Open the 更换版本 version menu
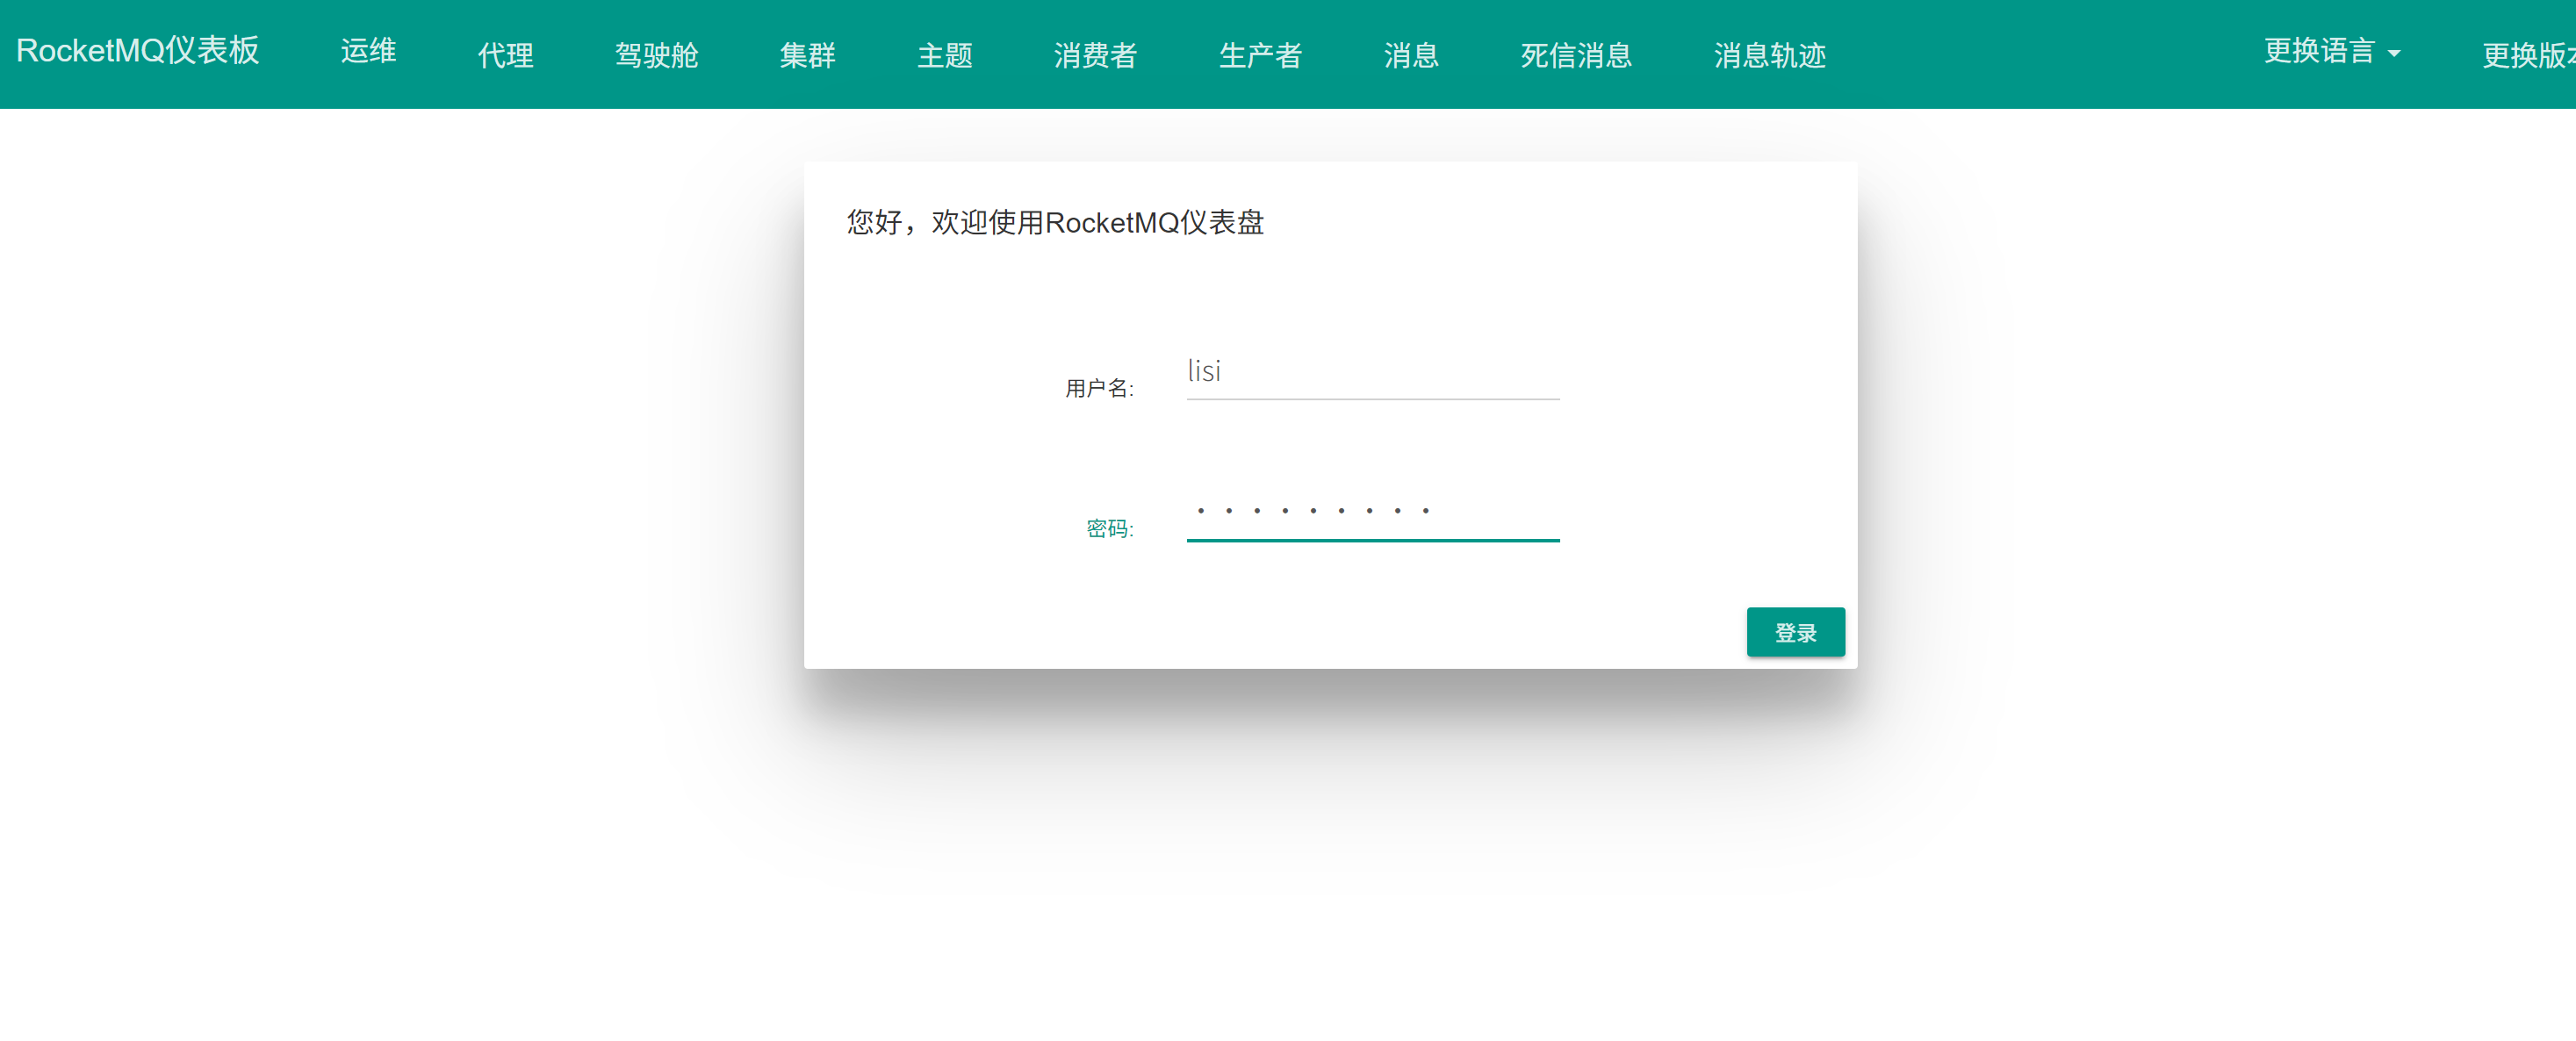Image resolution: width=2576 pixels, height=1041 pixels. 2527,55
